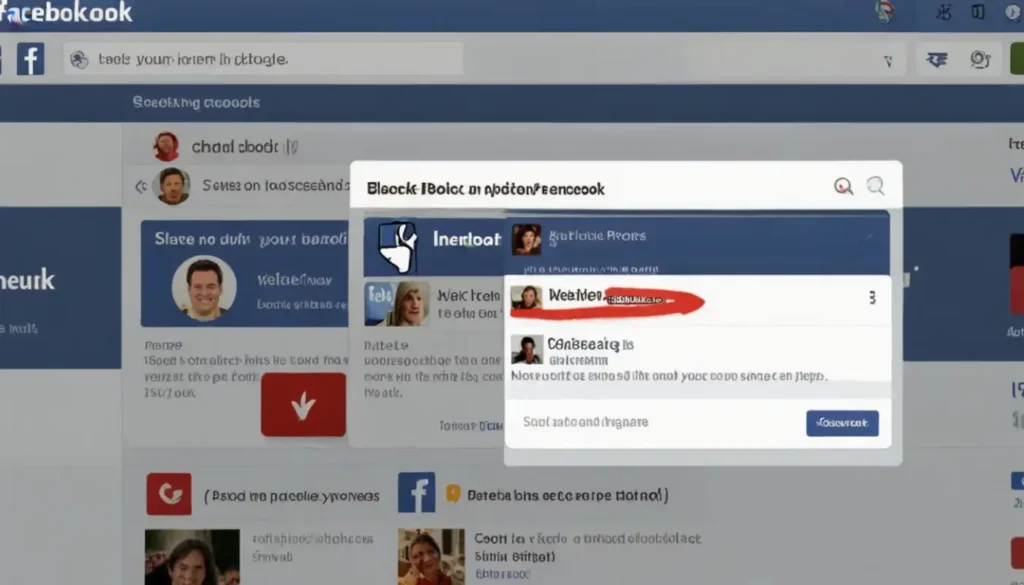The width and height of the screenshot is (1024, 585).
Task: Click the Facebook f icon in bottom section
Action: tap(416, 492)
